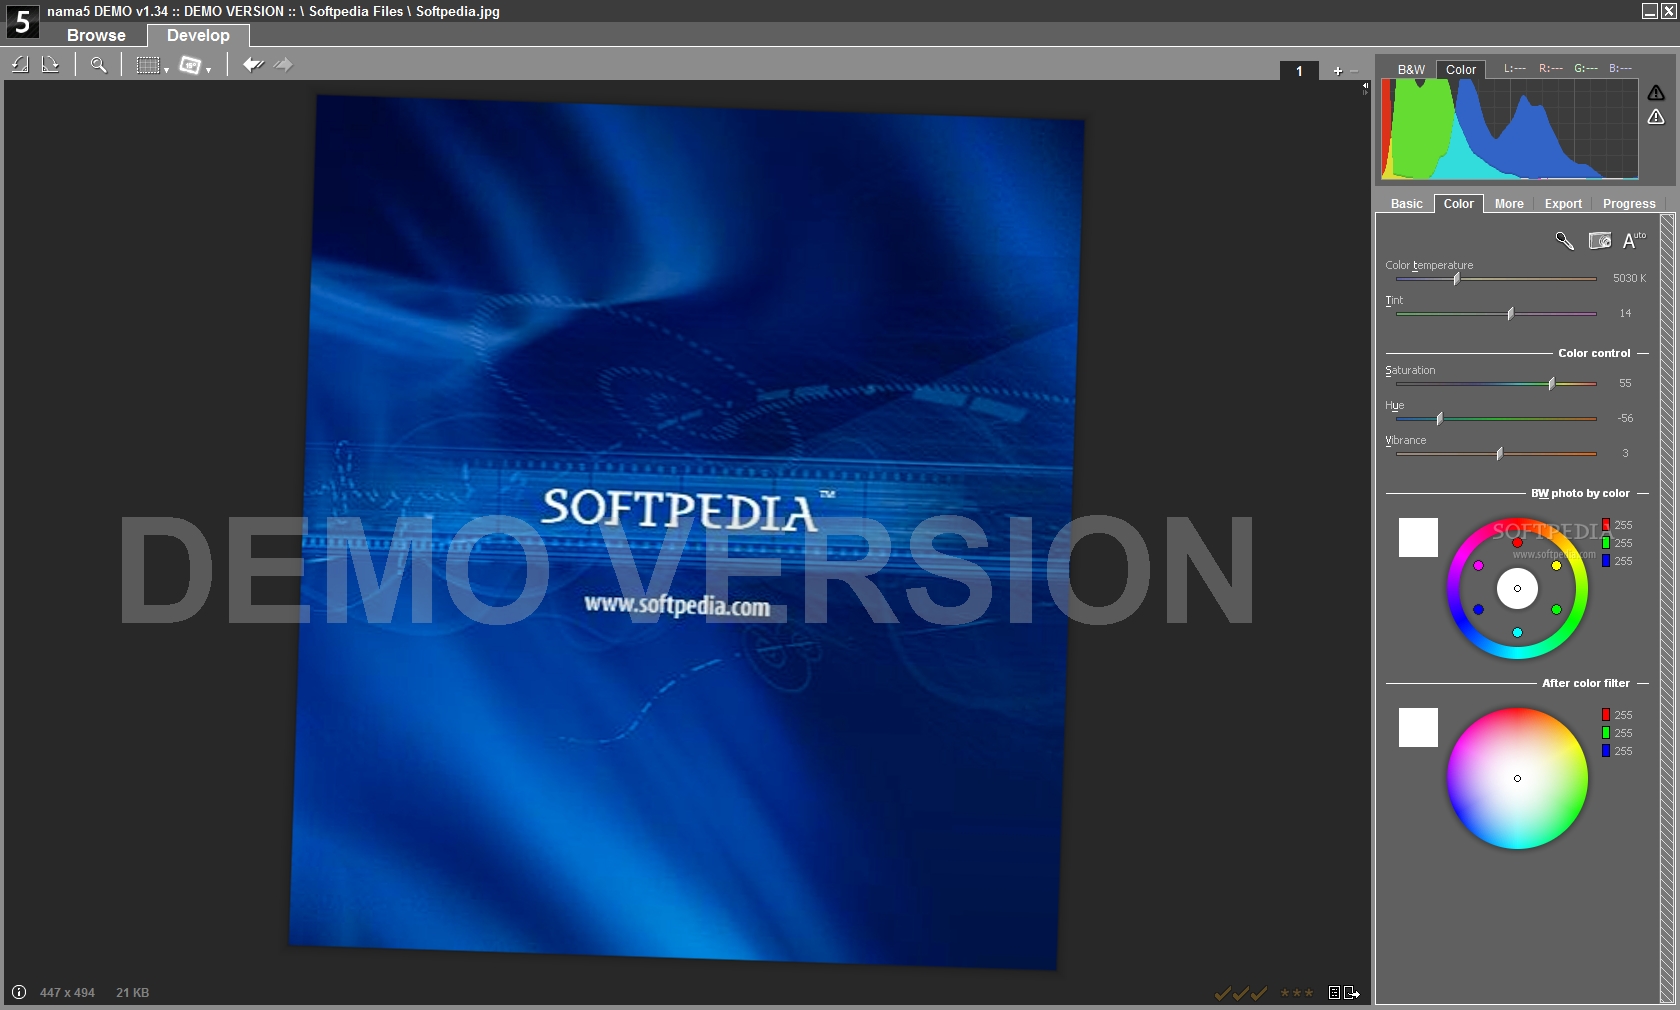1680x1010 pixels.
Task: Show image info with the i icon
Action: tap(18, 992)
